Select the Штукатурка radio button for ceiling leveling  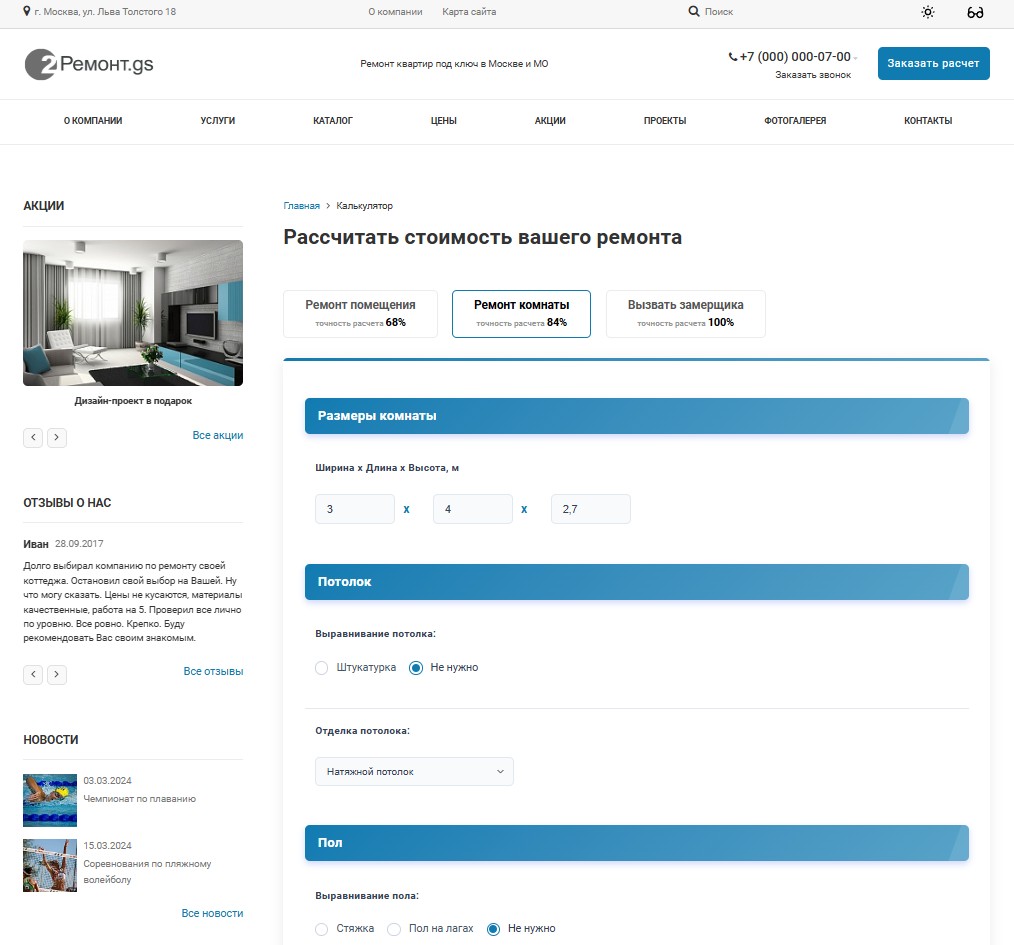point(321,668)
